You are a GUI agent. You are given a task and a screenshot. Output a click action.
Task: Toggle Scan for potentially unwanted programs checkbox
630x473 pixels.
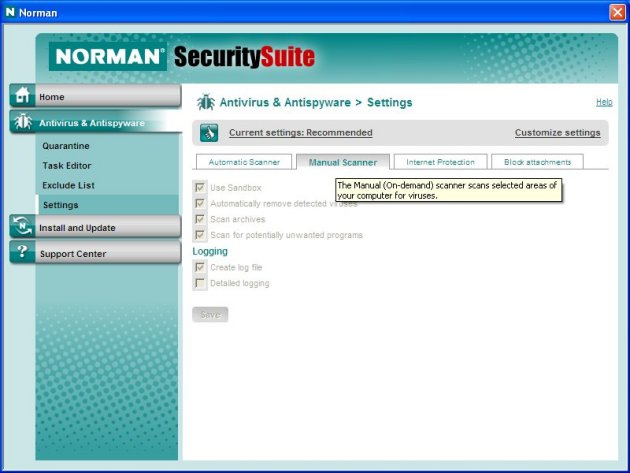pos(200,235)
